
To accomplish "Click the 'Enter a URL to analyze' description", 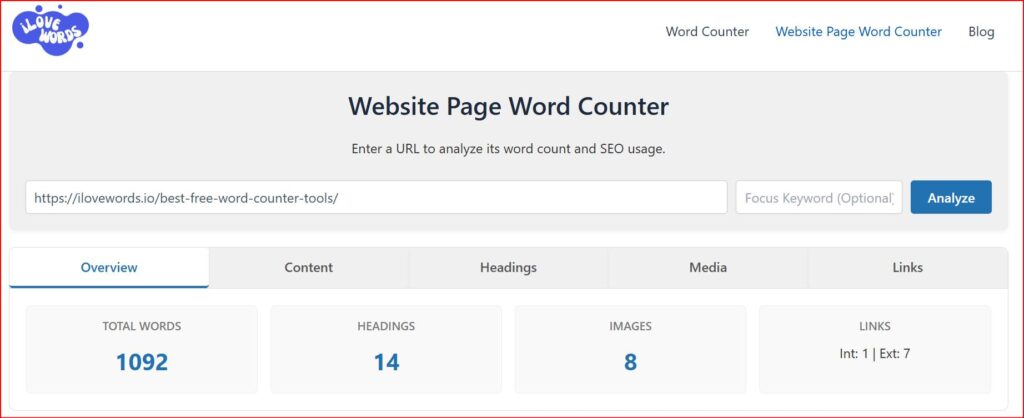I will pos(508,149).
